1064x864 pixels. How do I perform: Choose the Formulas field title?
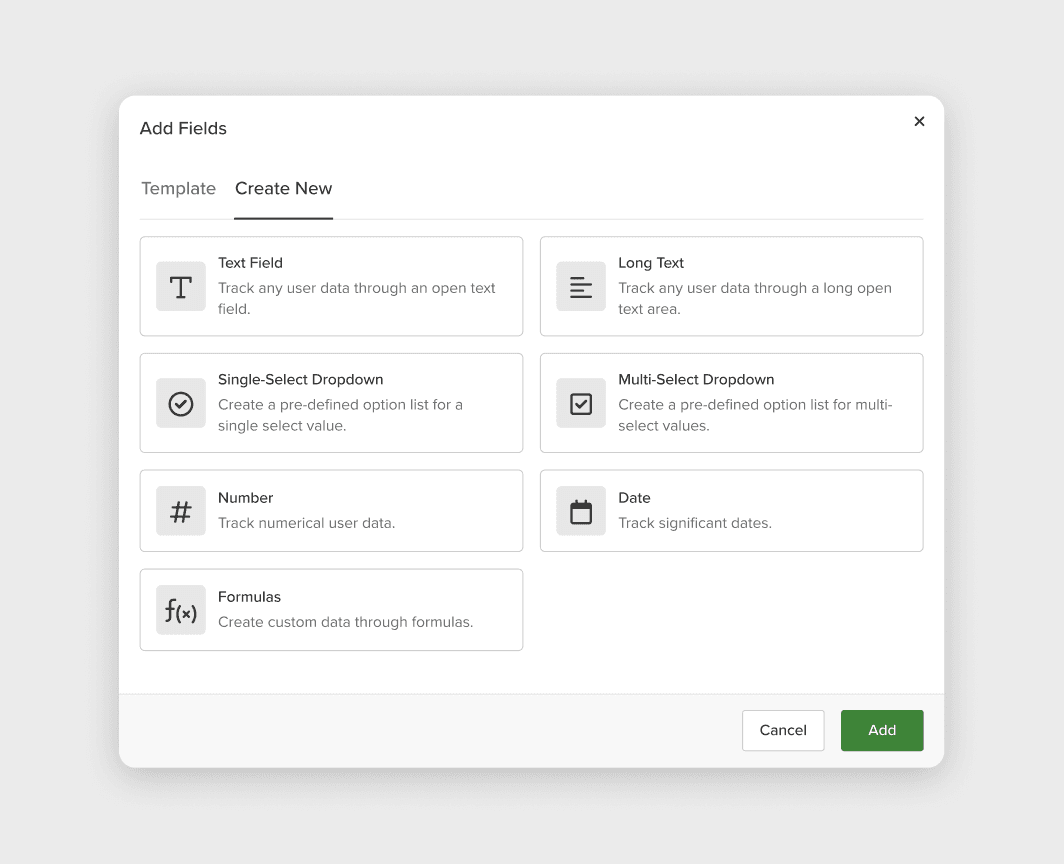click(x=249, y=597)
